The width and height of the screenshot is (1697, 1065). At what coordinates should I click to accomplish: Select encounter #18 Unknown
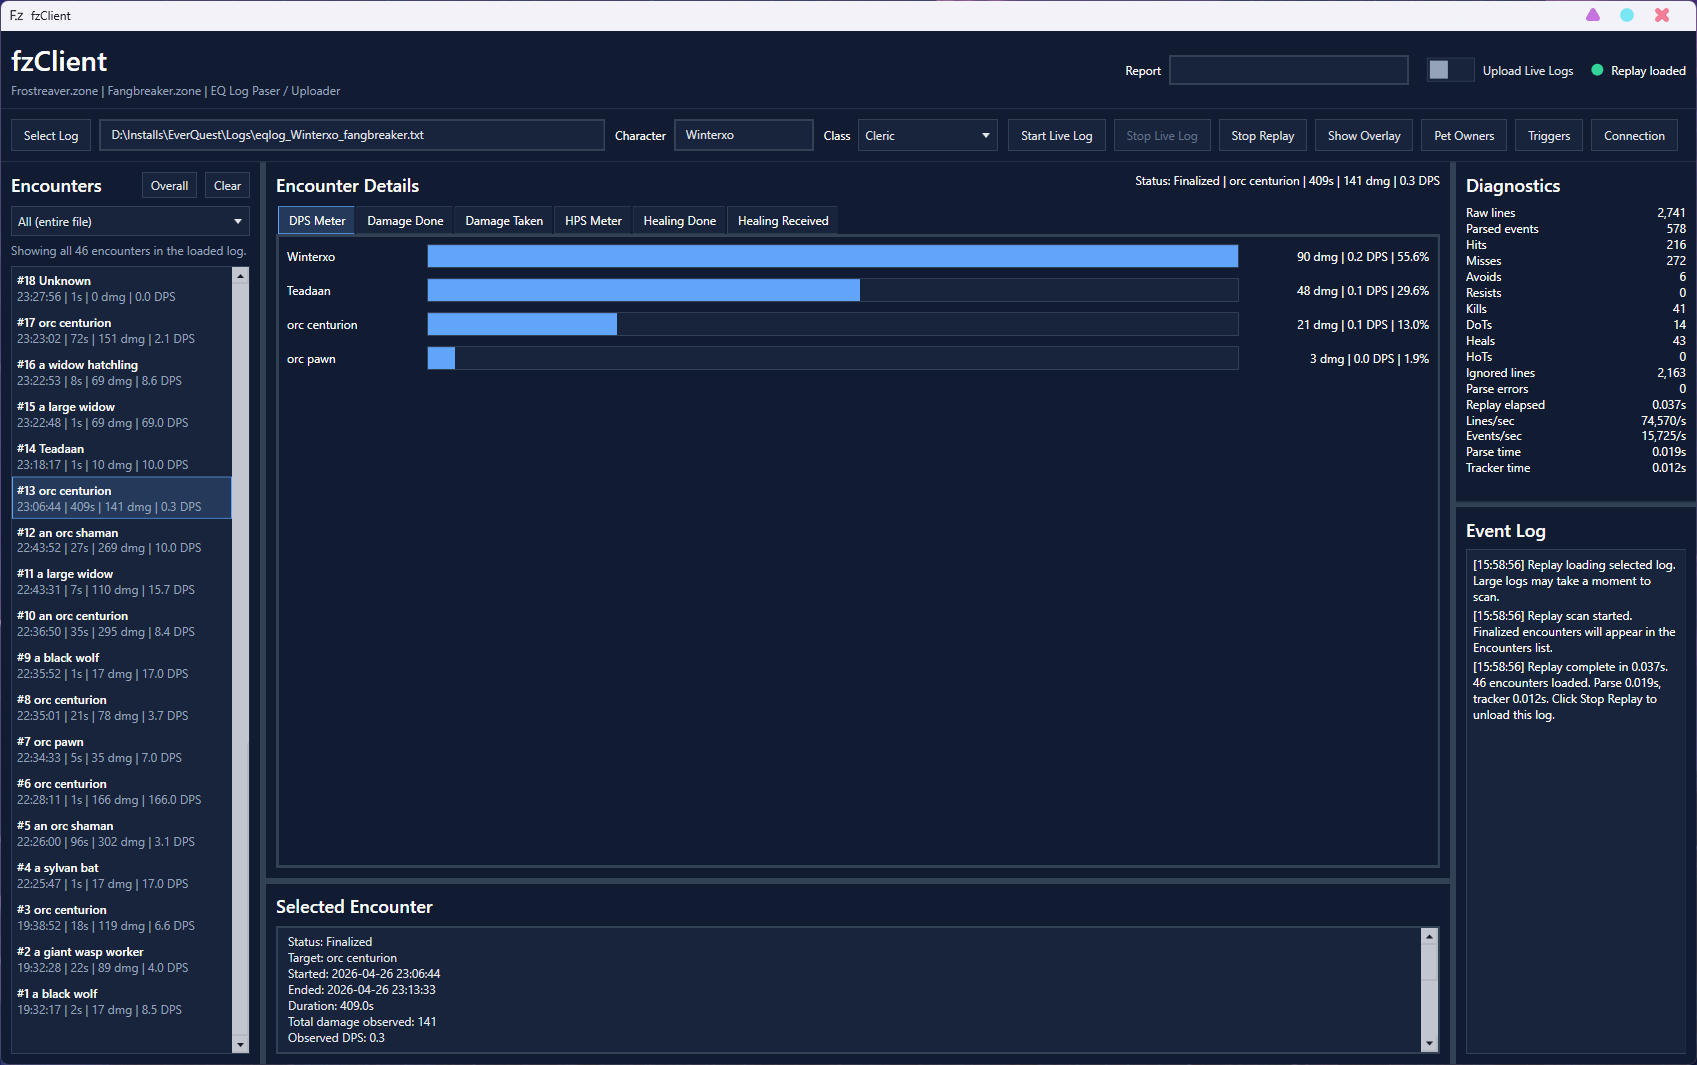(122, 289)
